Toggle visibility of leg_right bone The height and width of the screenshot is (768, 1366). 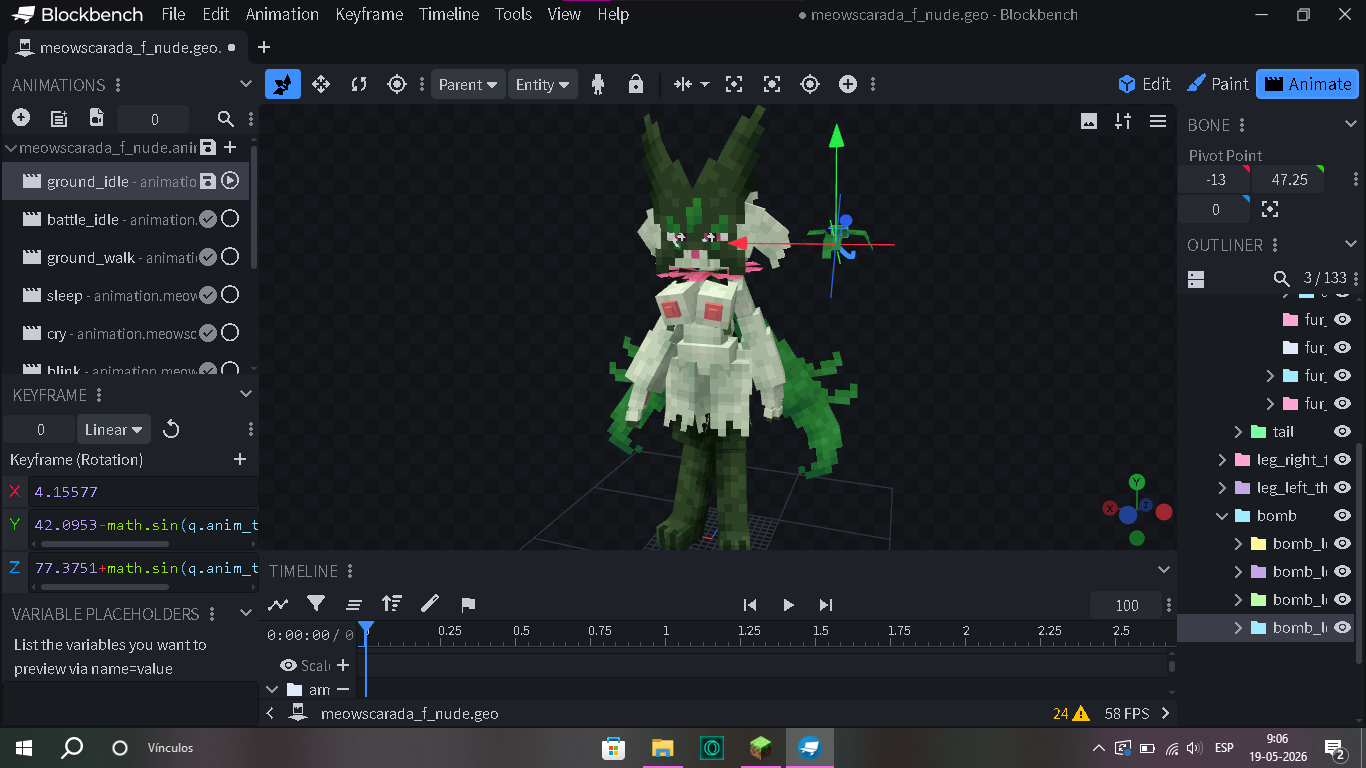(1343, 460)
